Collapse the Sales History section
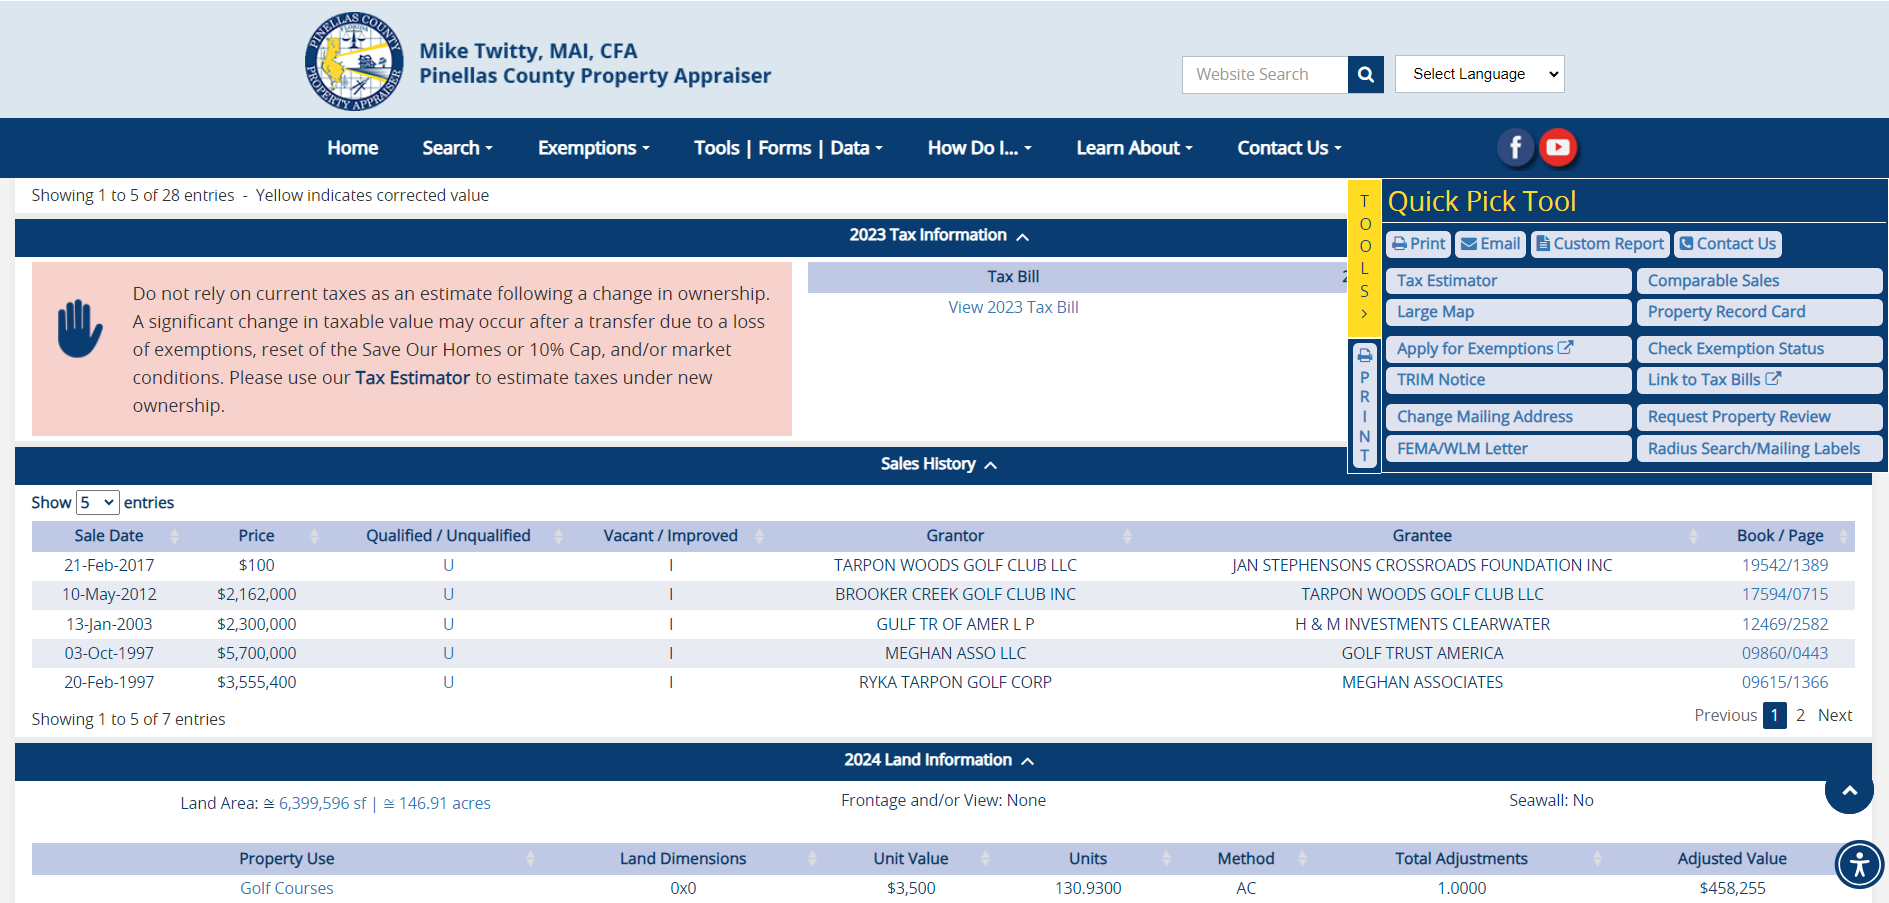The height and width of the screenshot is (903, 1889). (939, 465)
